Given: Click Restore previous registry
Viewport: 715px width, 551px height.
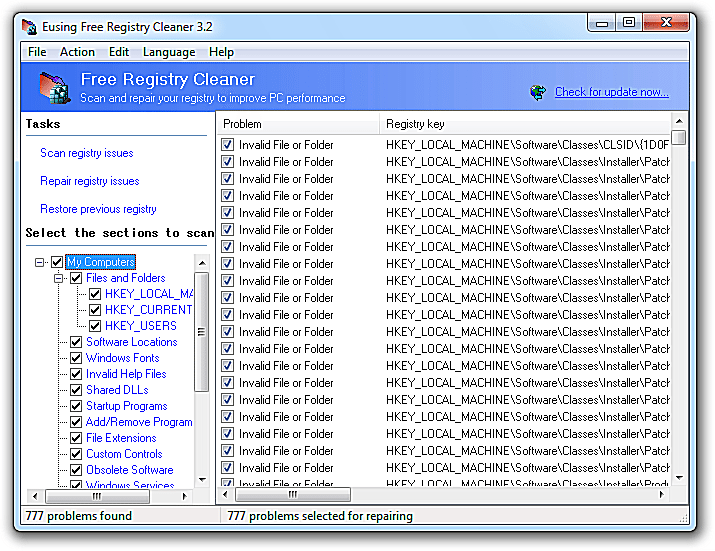Looking at the screenshot, I should tap(98, 209).
